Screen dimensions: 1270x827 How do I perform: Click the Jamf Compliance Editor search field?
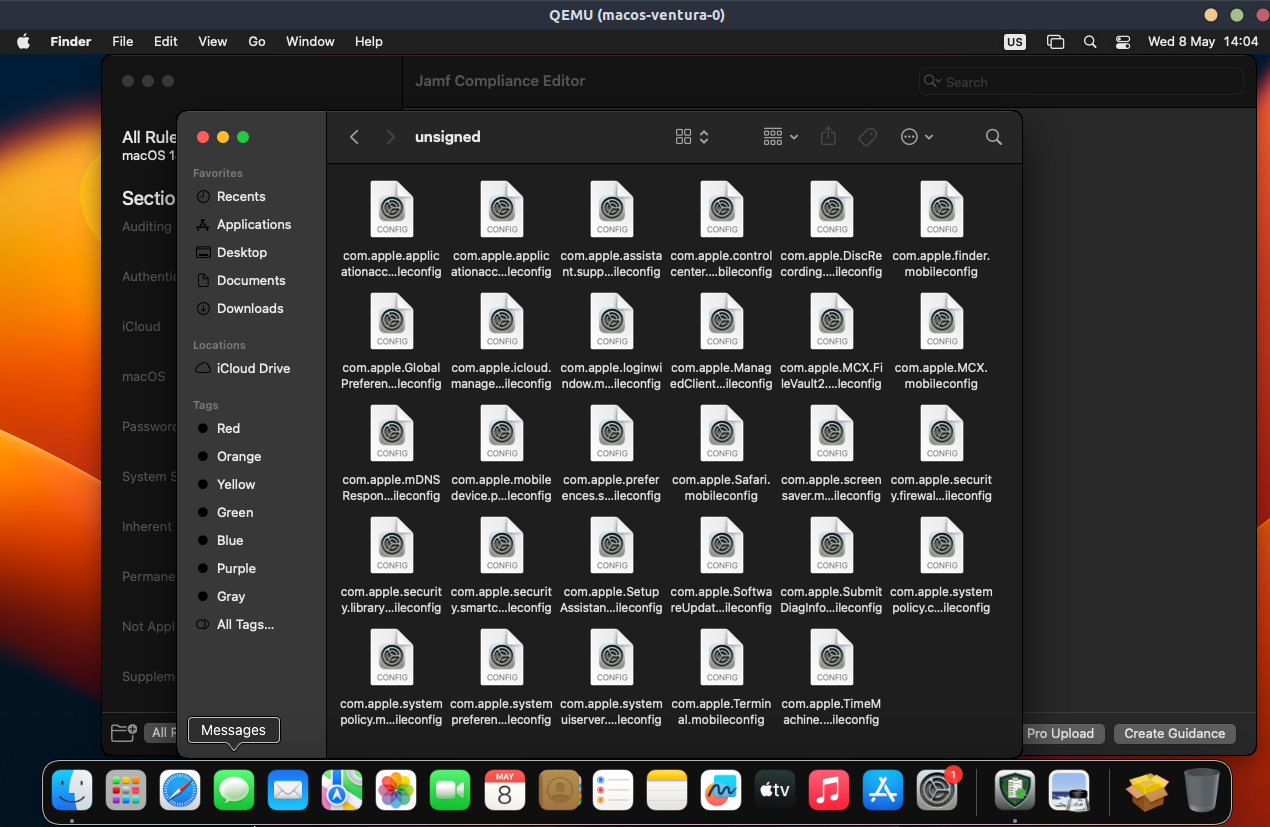pyautogui.click(x=1080, y=82)
